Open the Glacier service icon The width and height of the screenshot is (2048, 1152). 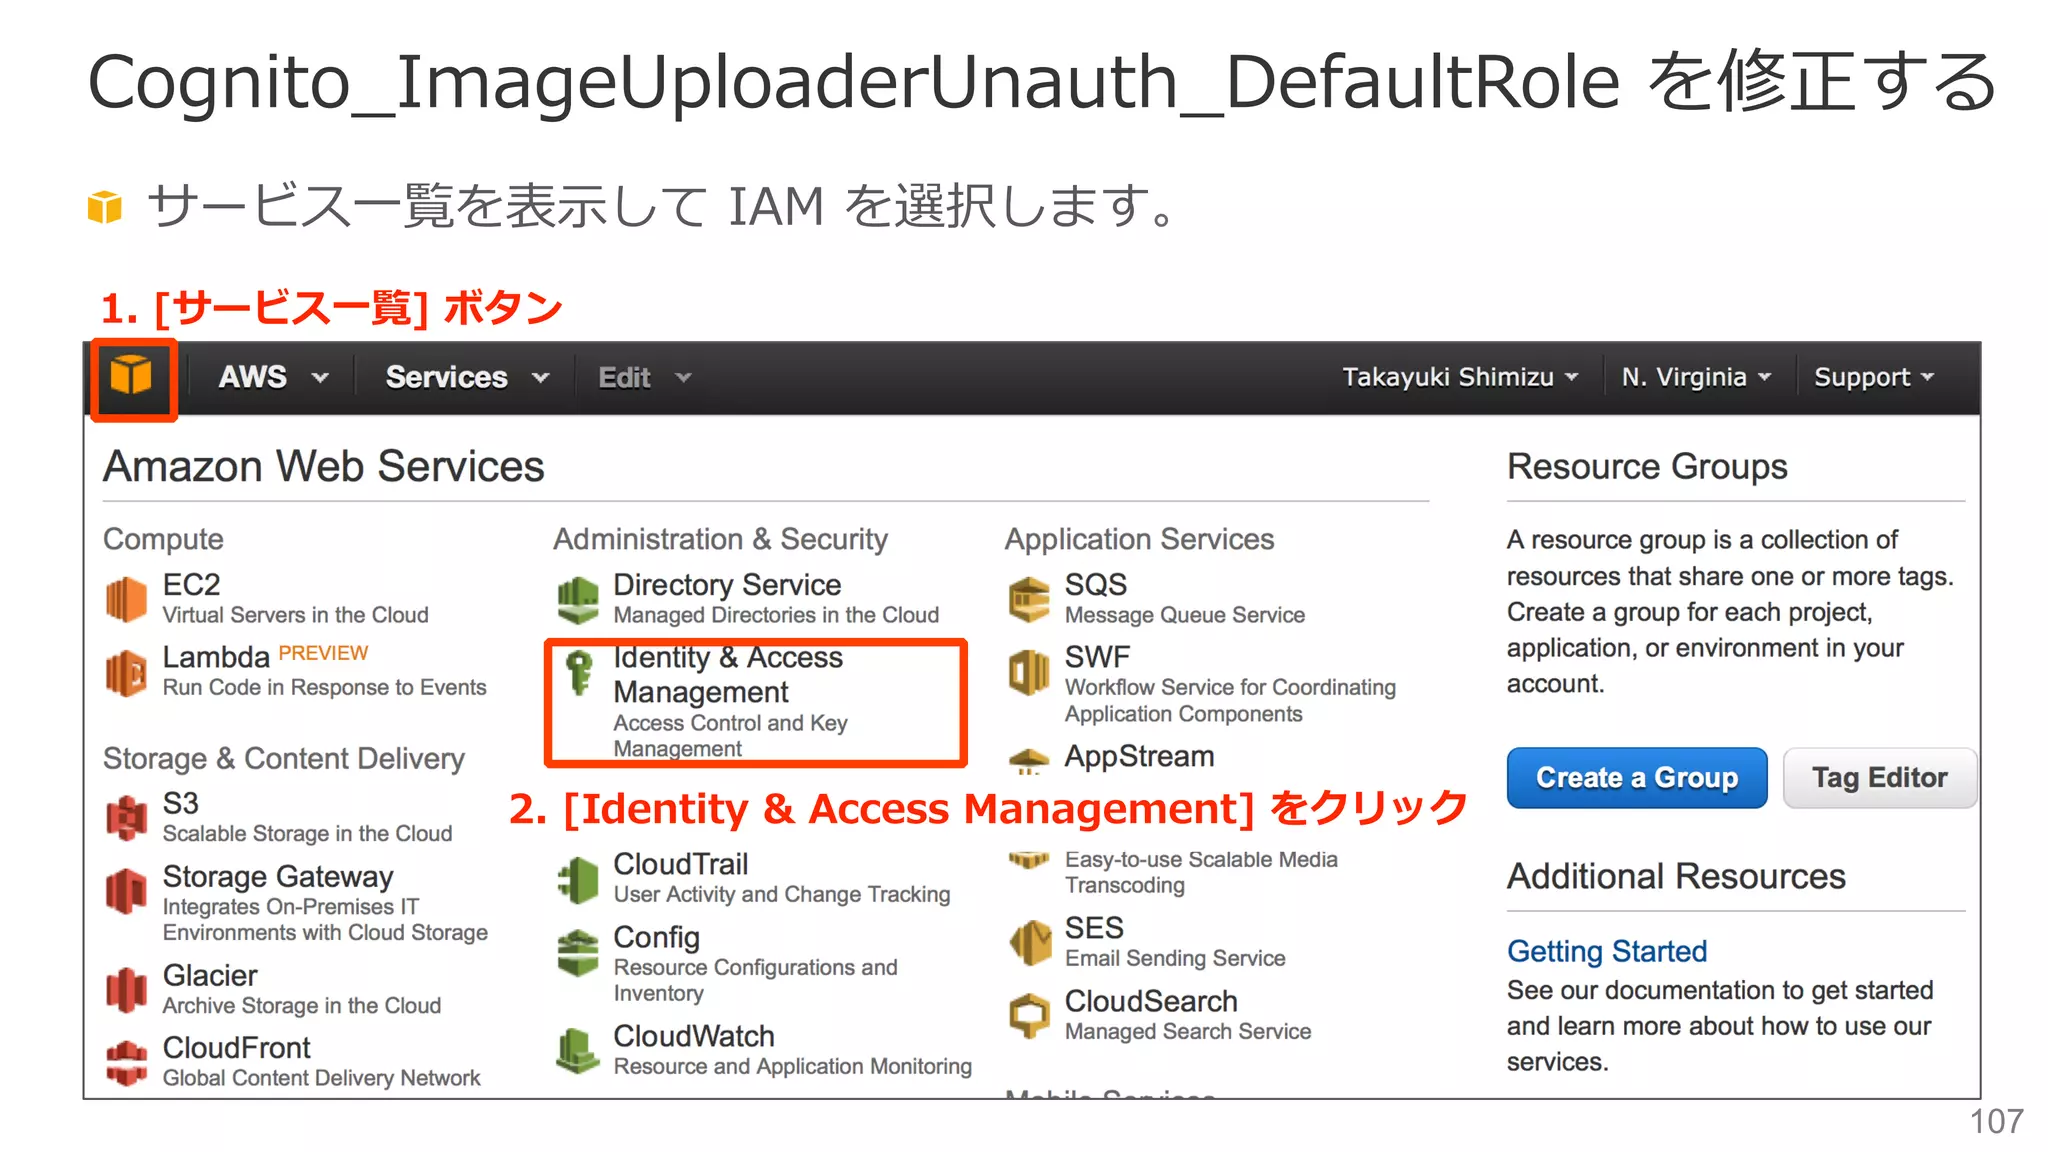coord(127,990)
